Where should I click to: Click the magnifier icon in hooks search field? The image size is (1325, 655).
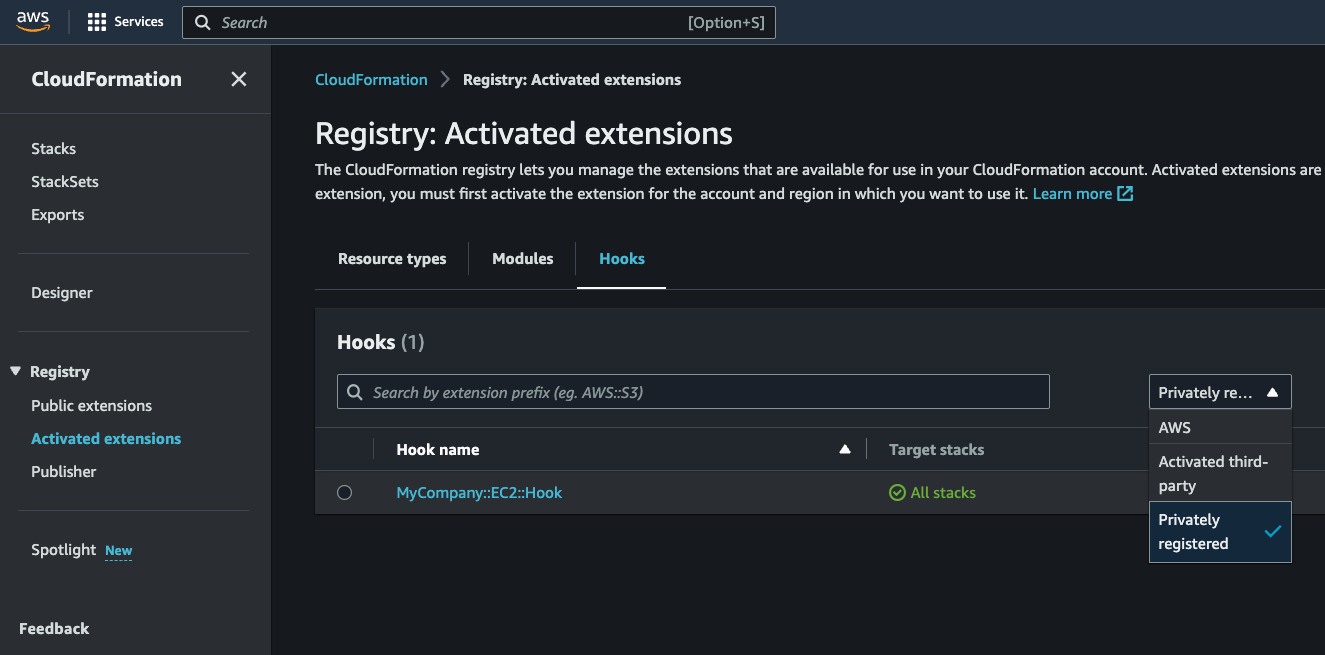354,392
